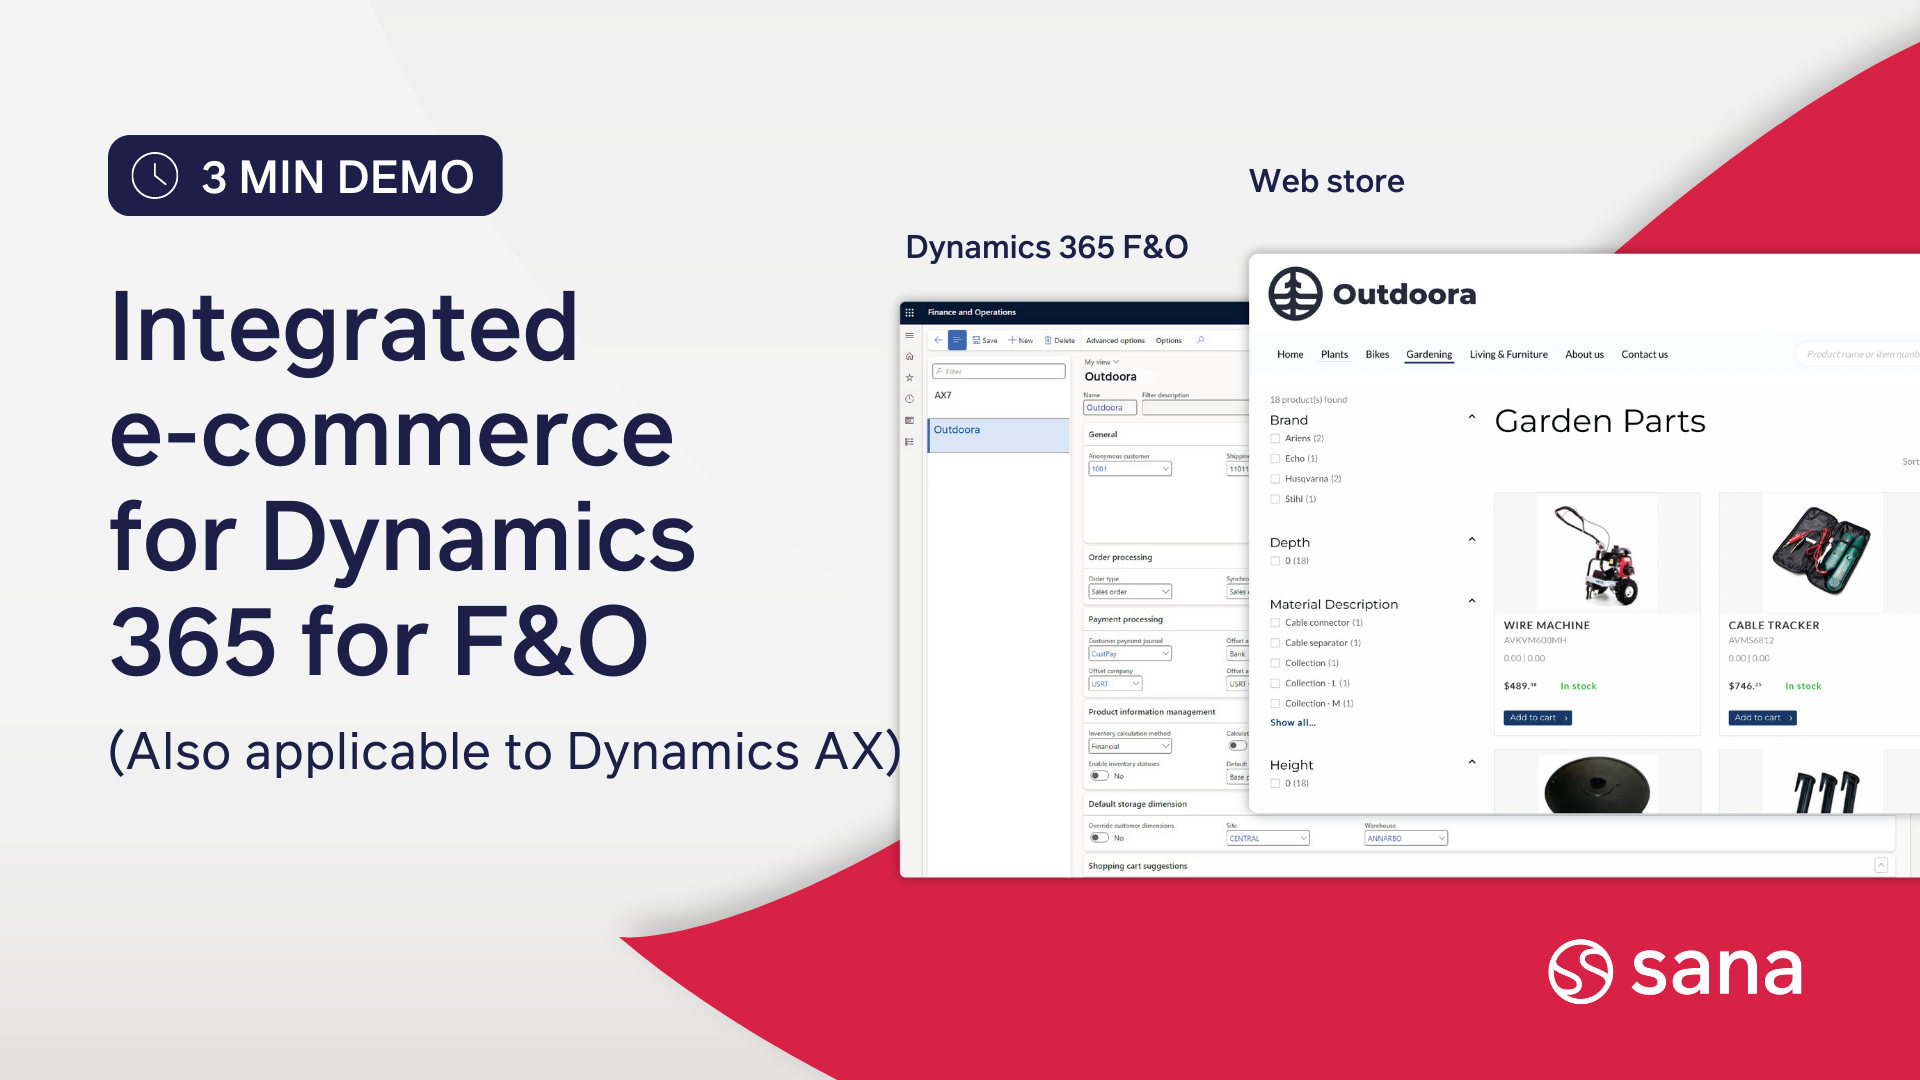Open Gardening in web store menu
Screen dimensions: 1920x1080
[1429, 355]
